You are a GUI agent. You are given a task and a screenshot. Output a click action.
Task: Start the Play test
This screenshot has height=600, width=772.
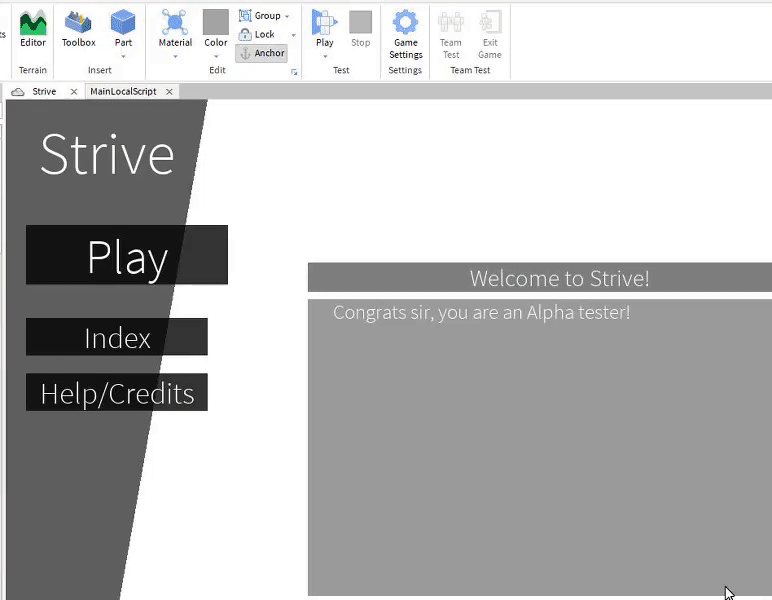click(x=324, y=29)
